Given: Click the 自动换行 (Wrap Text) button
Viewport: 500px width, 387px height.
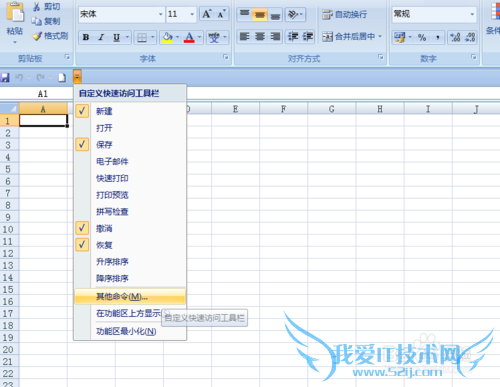Looking at the screenshot, I should (x=345, y=15).
